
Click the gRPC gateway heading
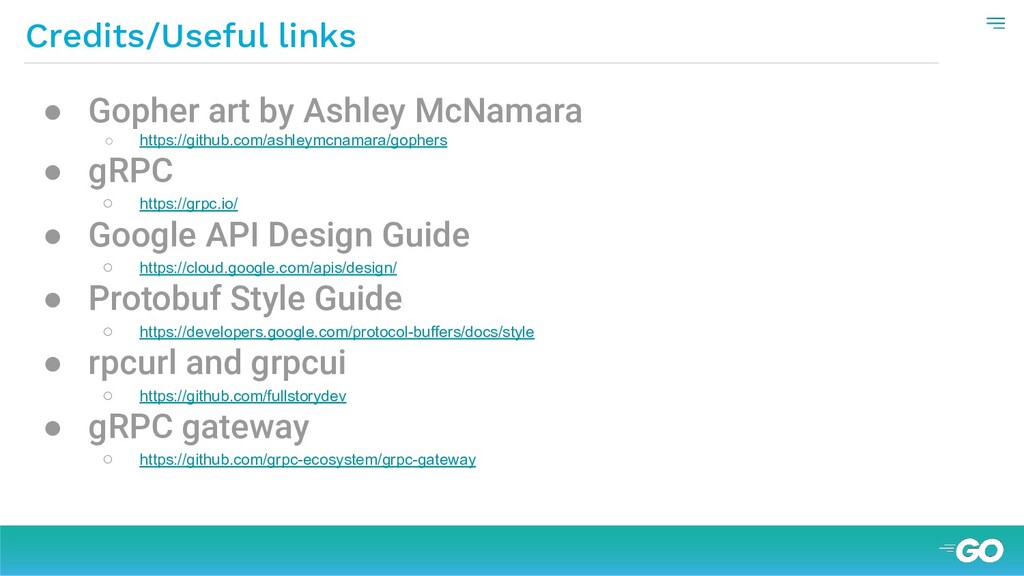(x=198, y=427)
